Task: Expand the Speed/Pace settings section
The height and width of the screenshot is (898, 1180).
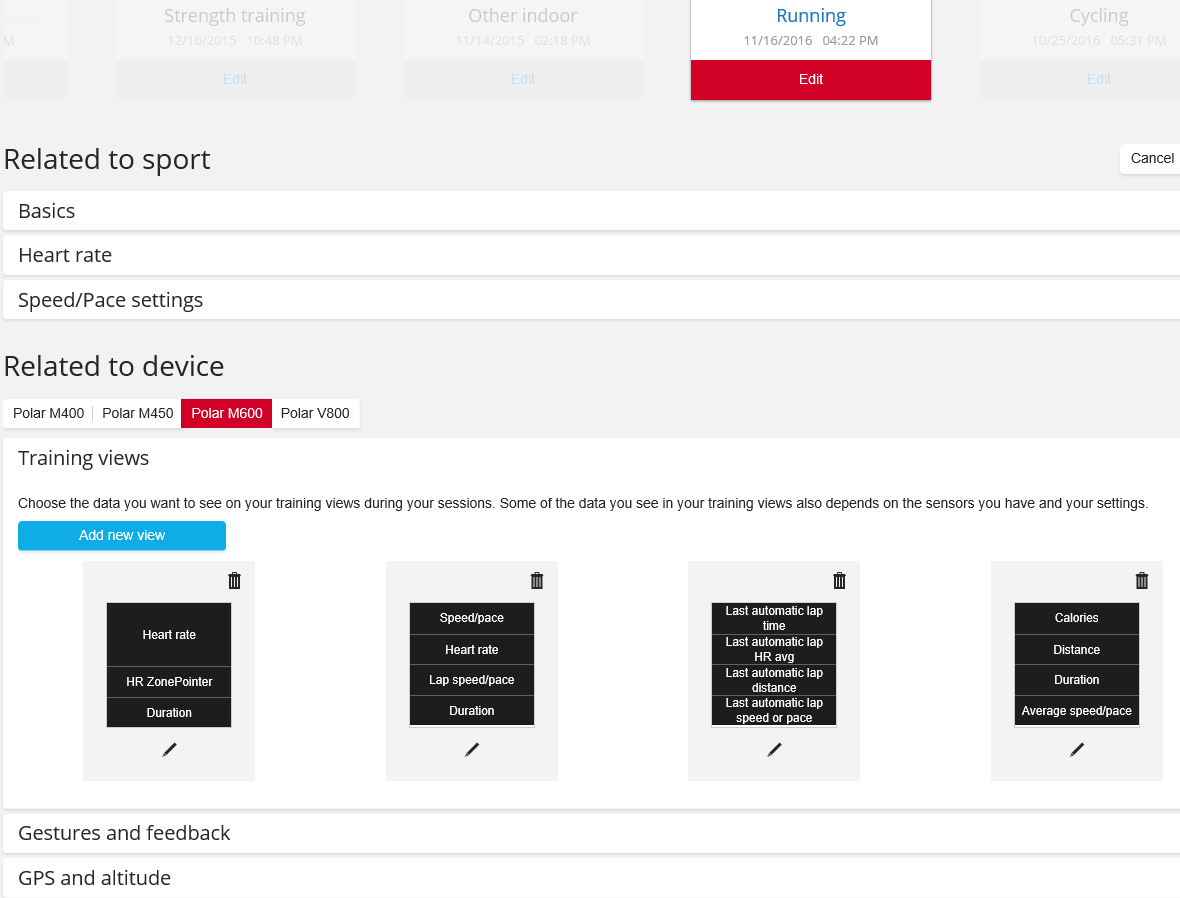Action: [x=592, y=300]
